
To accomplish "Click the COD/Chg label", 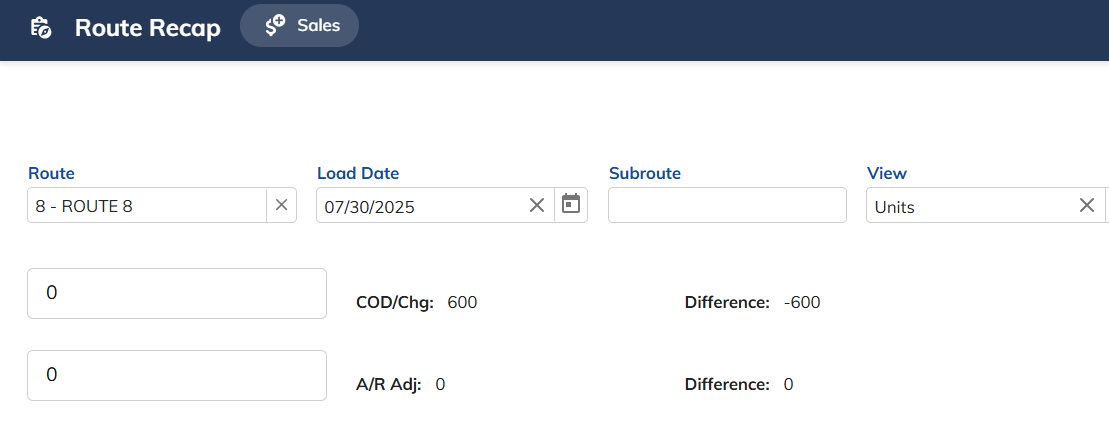I will pos(395,303).
